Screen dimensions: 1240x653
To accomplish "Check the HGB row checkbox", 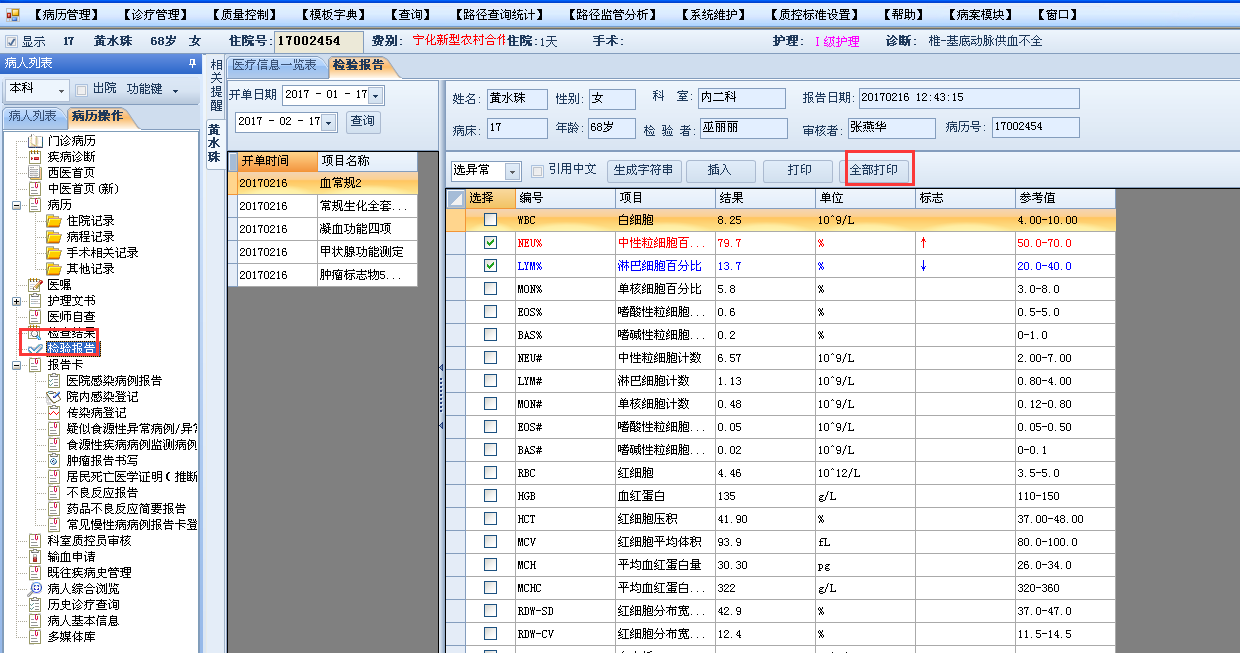I will tap(490, 496).
